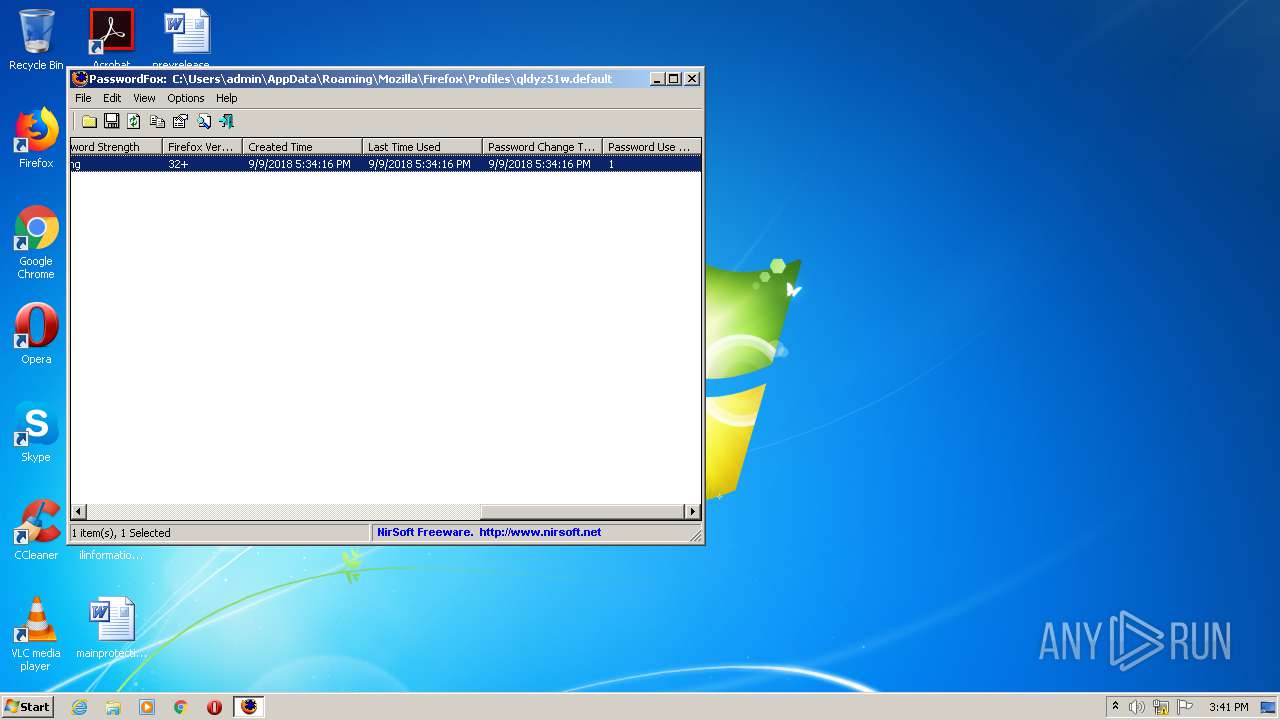Click the taskbar clock showing 3:41 PM
The width and height of the screenshot is (1280, 720).
(x=1228, y=707)
